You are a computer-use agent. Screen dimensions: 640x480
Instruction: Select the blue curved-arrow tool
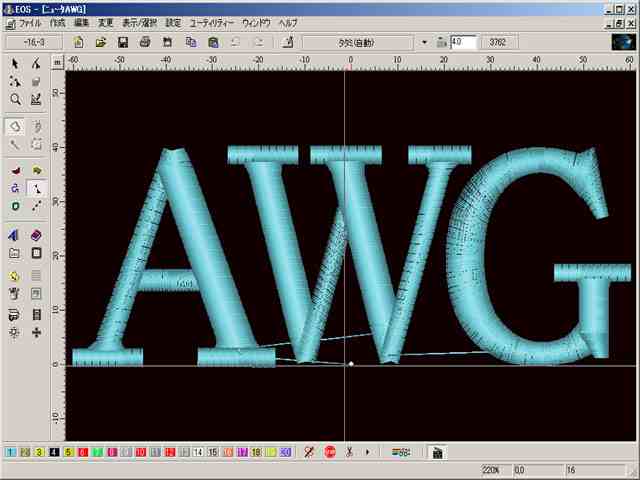tap(15, 188)
